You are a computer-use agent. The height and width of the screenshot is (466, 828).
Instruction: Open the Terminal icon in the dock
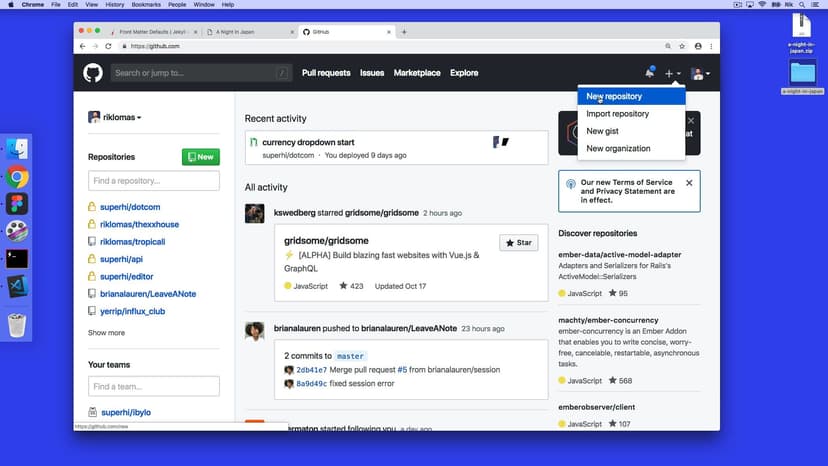pyautogui.click(x=17, y=258)
